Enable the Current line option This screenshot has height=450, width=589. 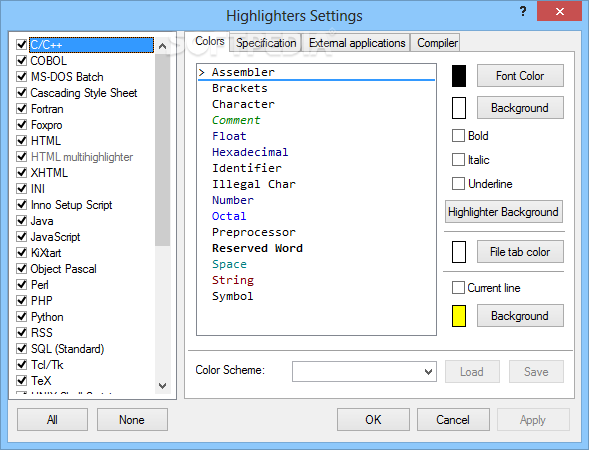[x=458, y=288]
